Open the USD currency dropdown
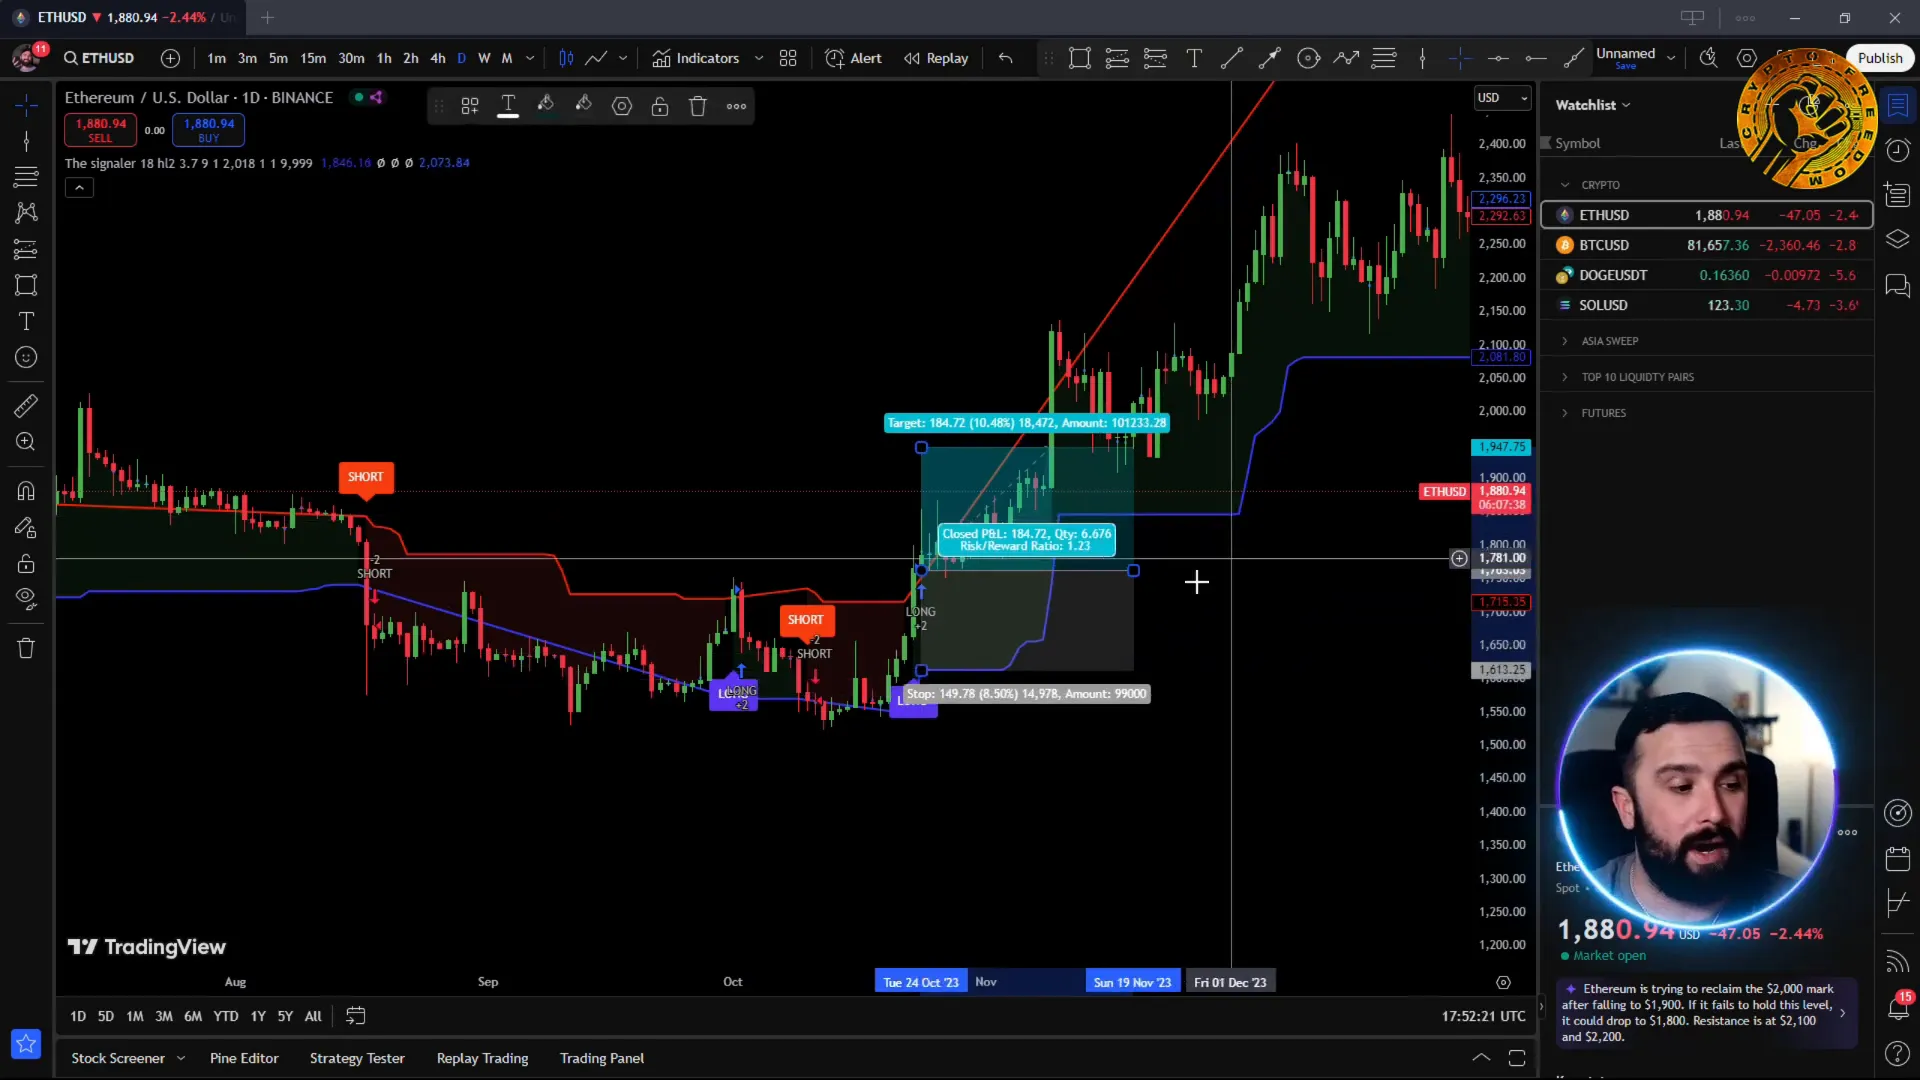Viewport: 1920px width, 1080px height. click(1502, 98)
